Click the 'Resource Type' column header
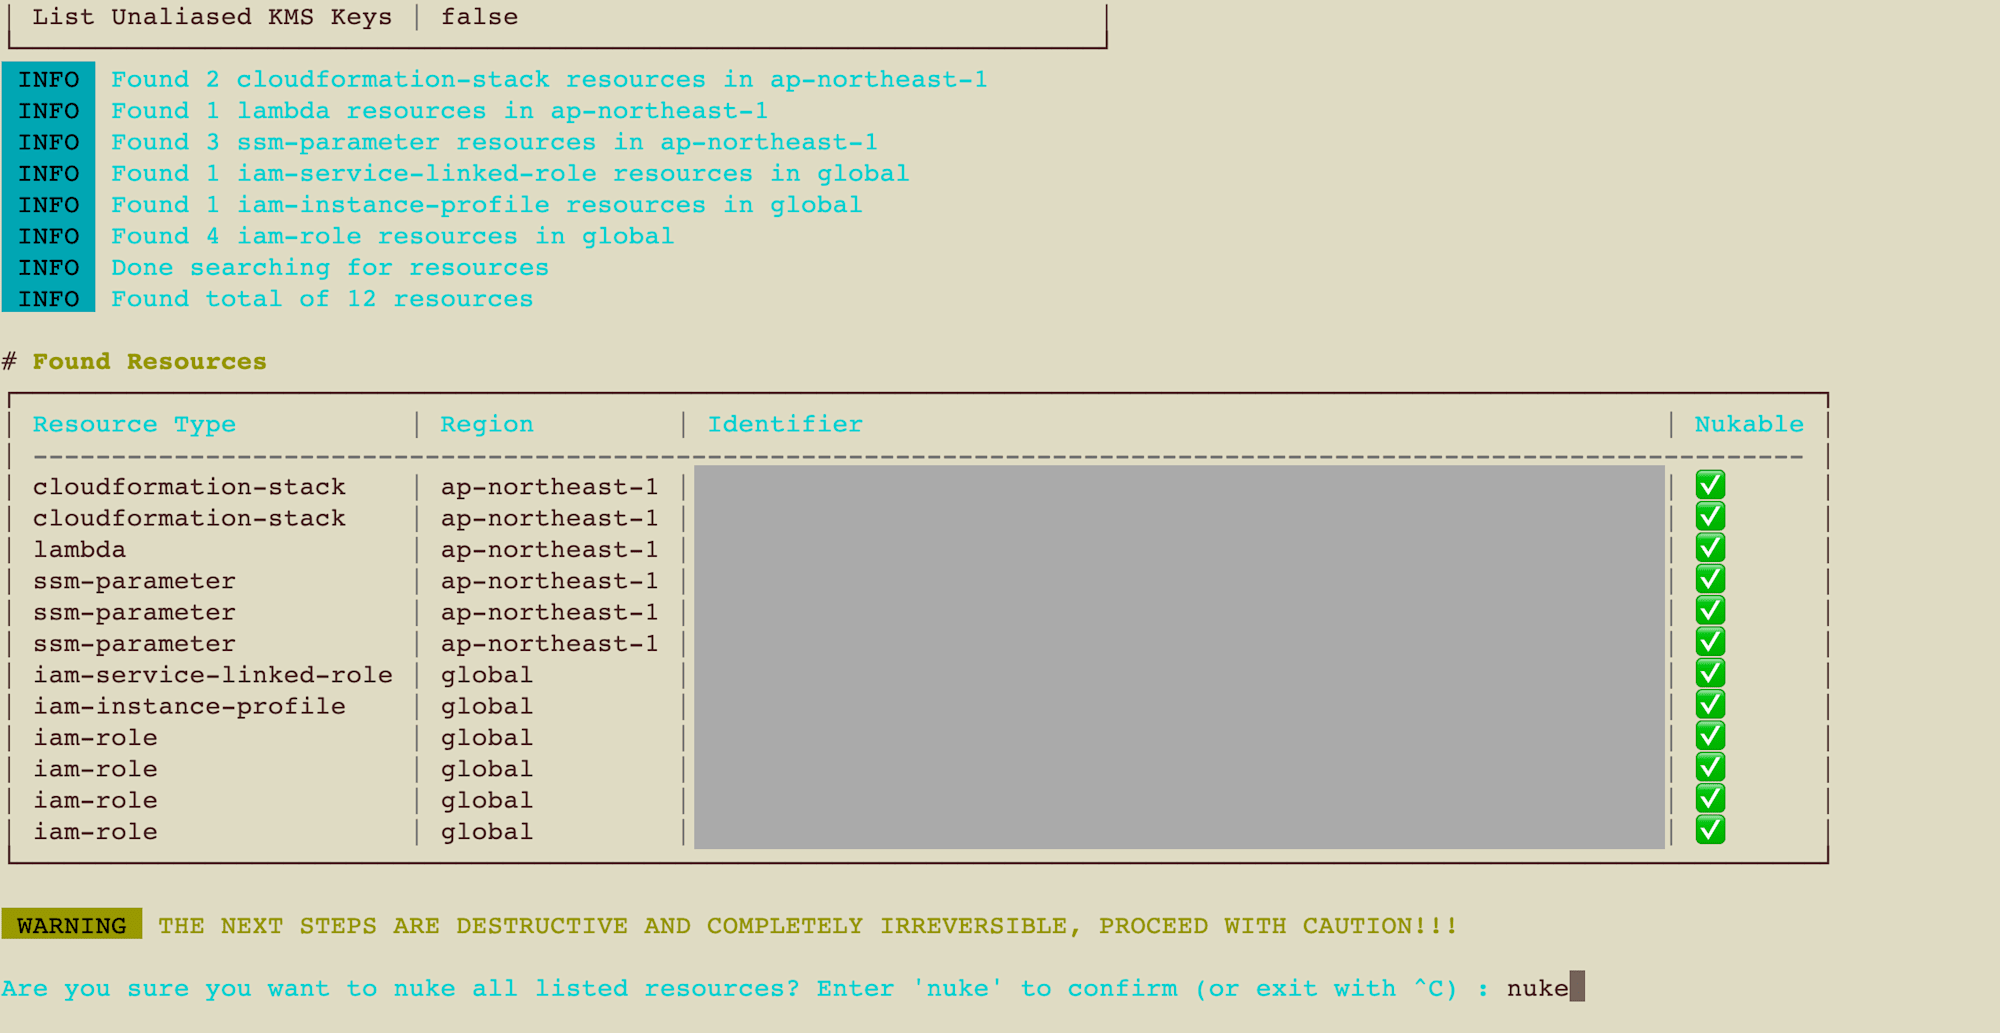 point(134,424)
